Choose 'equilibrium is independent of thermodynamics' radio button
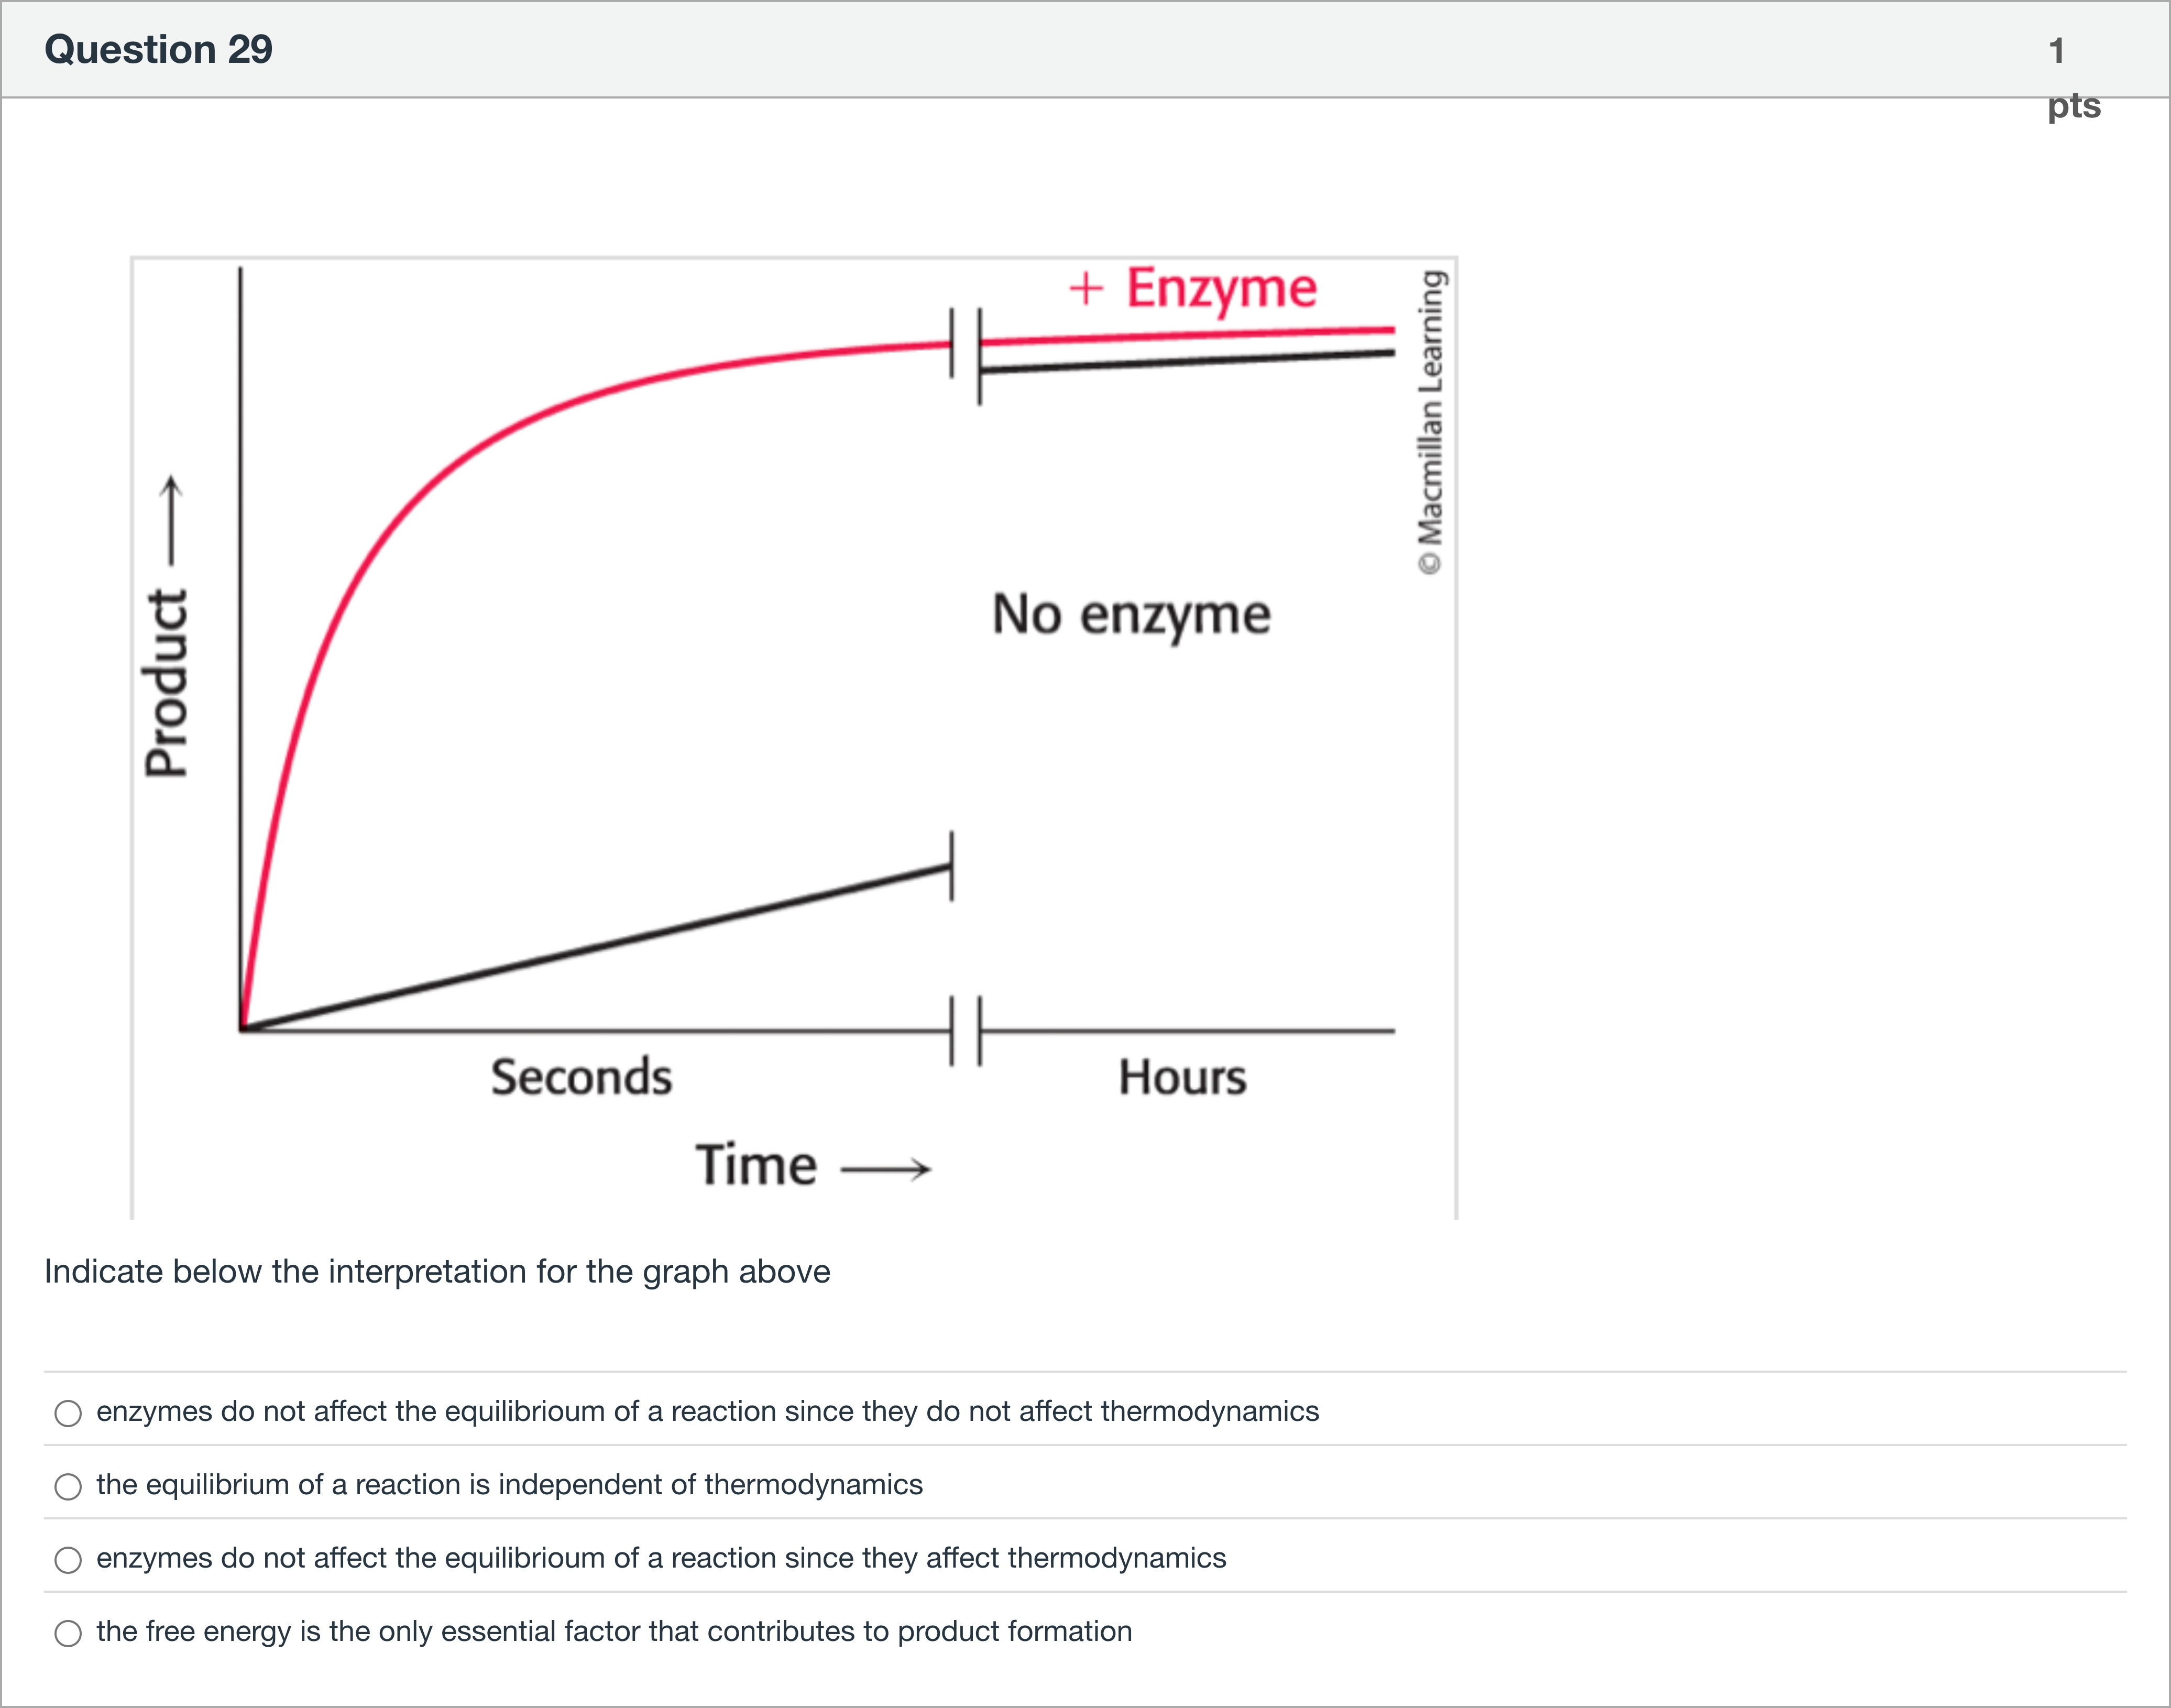This screenshot has height=1708, width=2171. tap(68, 1487)
